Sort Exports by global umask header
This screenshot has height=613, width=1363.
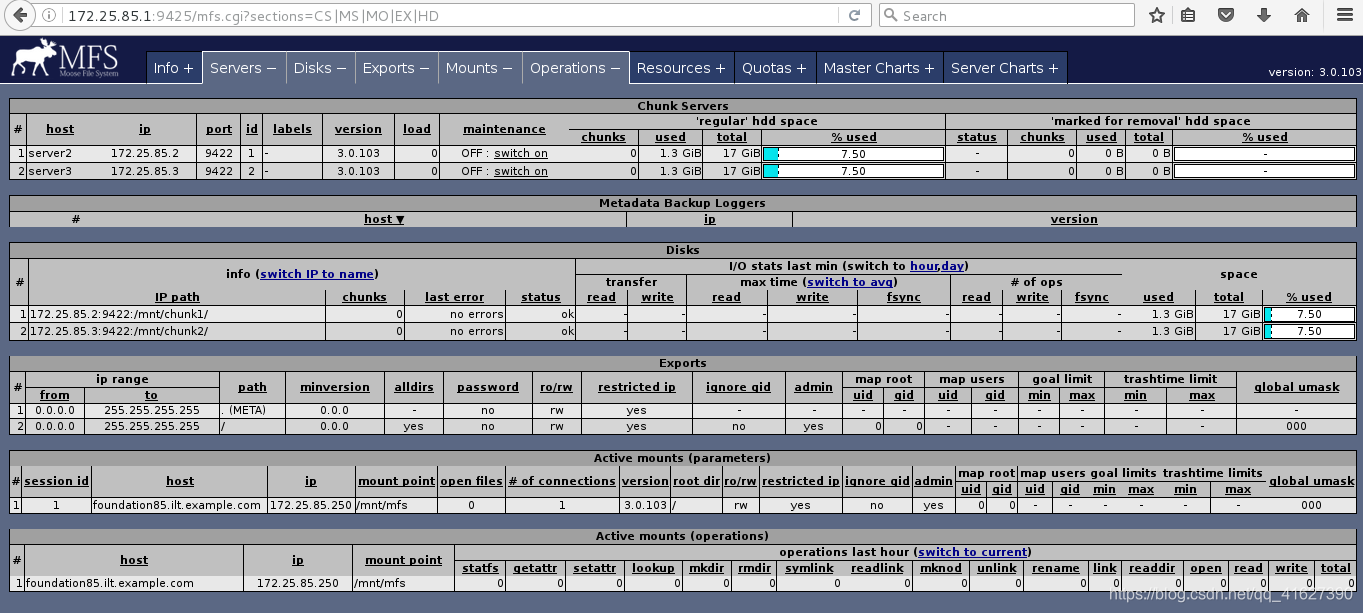1297,387
